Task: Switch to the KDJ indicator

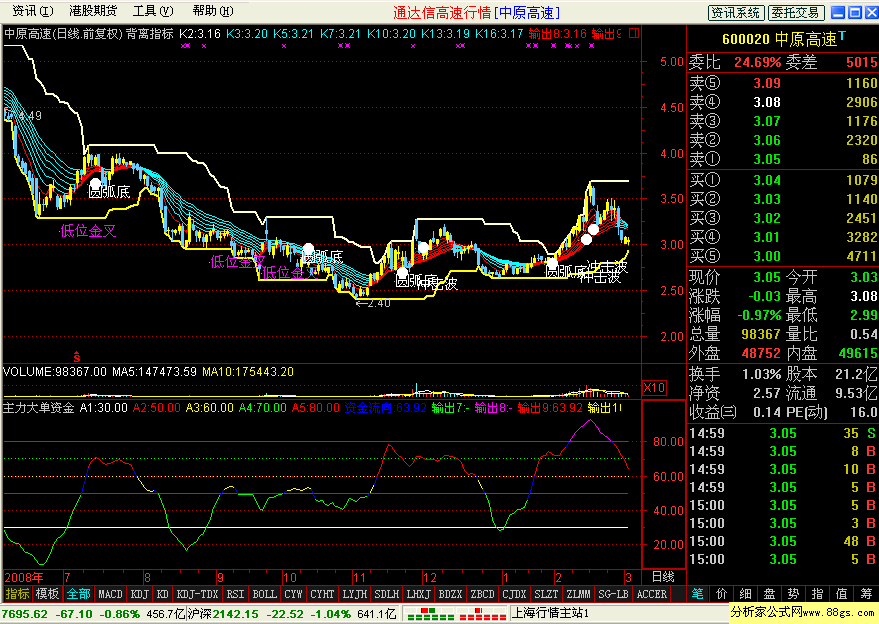Action: tap(140, 594)
